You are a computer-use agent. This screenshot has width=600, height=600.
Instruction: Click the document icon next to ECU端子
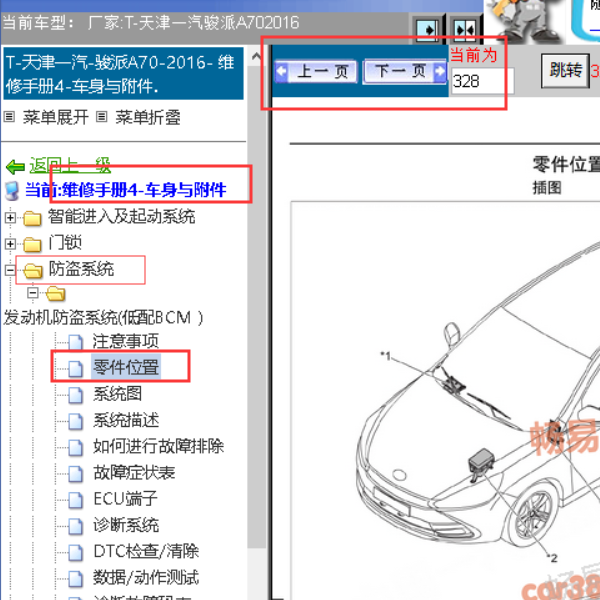point(75,500)
